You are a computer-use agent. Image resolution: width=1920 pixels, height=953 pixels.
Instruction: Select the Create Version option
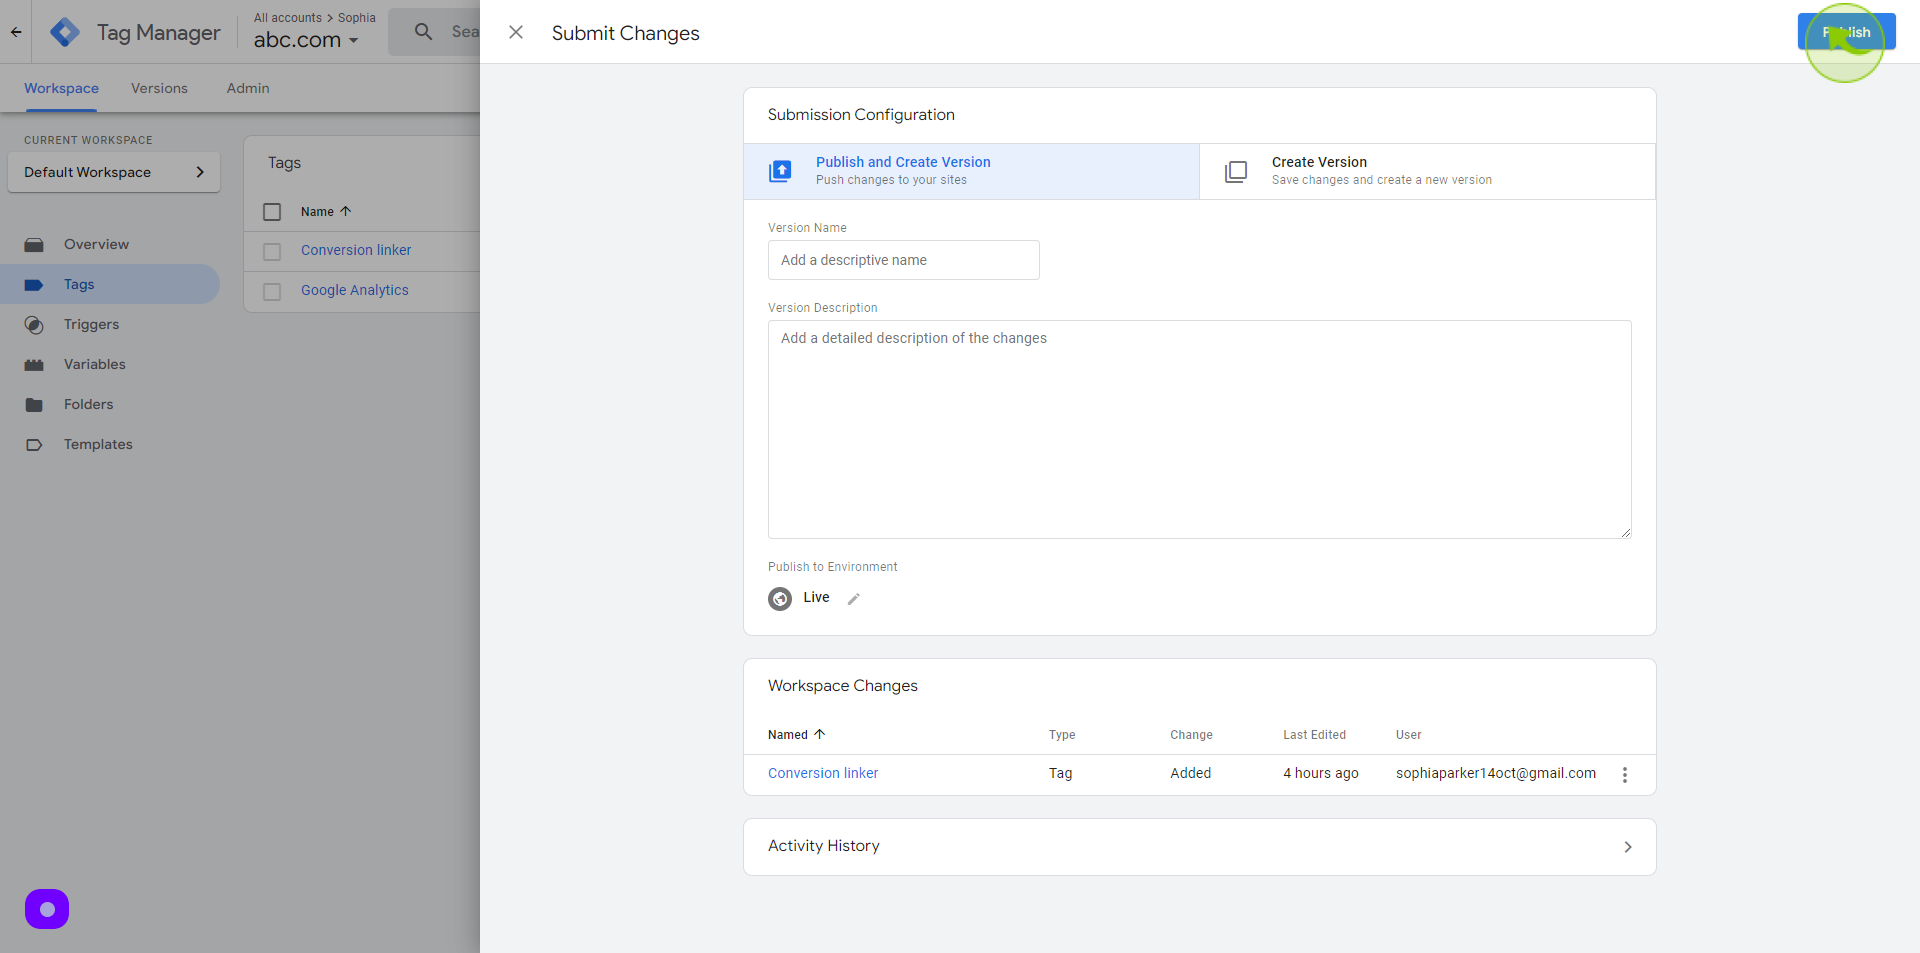[1427, 171]
